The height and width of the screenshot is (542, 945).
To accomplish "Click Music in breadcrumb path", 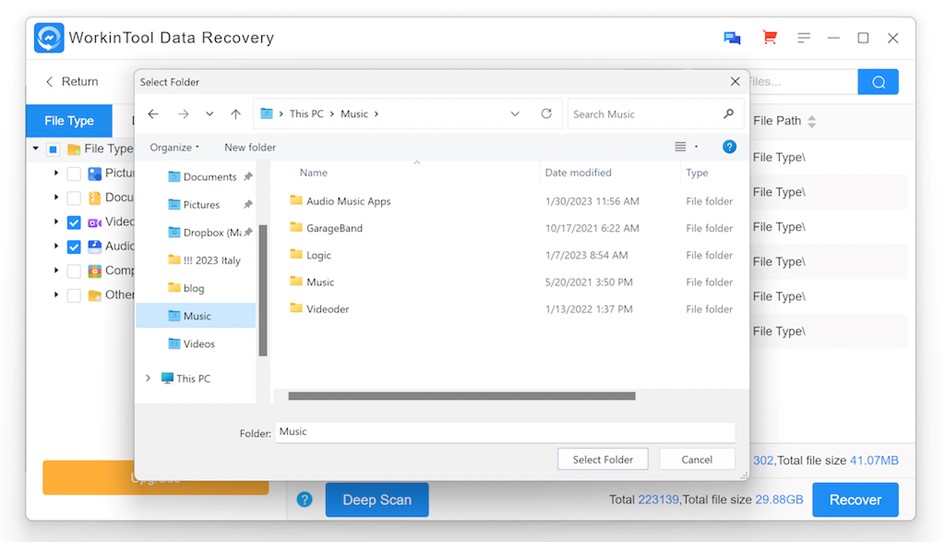I will [354, 114].
